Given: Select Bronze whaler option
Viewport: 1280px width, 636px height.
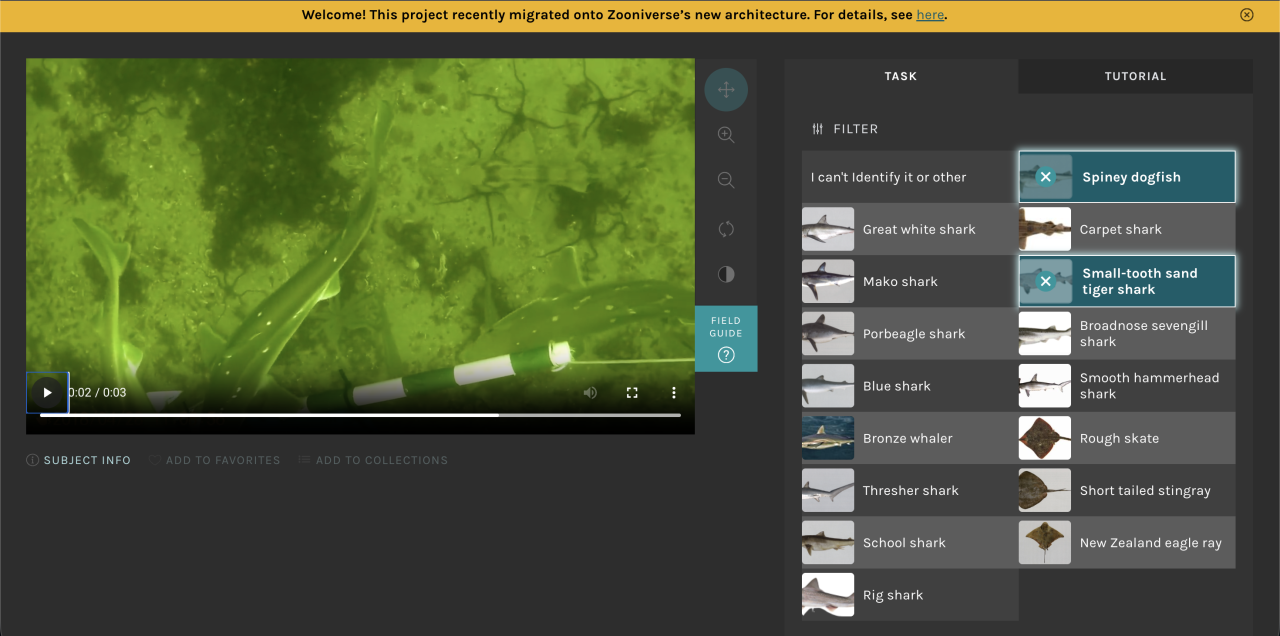Looking at the screenshot, I should coord(909,438).
